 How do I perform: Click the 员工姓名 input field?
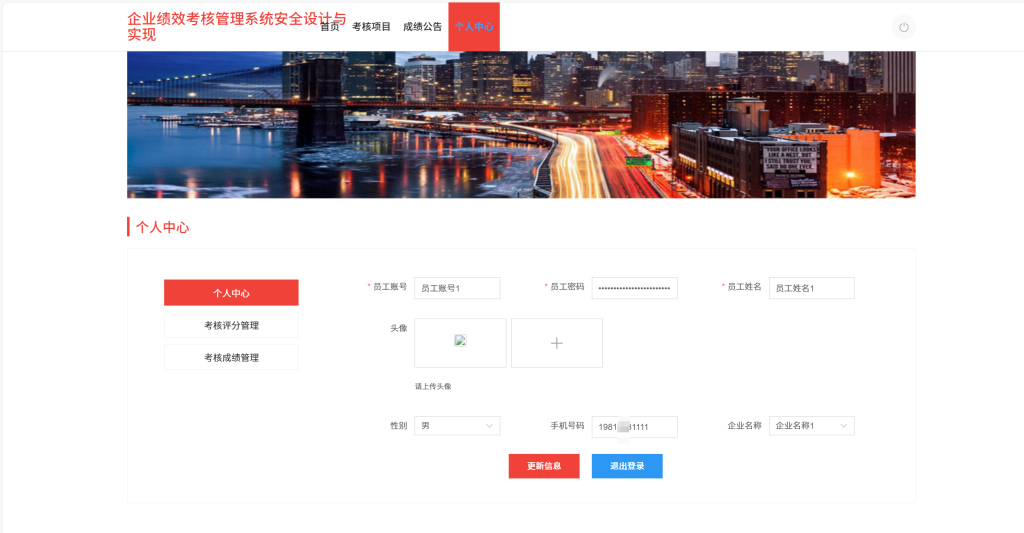[812, 288]
